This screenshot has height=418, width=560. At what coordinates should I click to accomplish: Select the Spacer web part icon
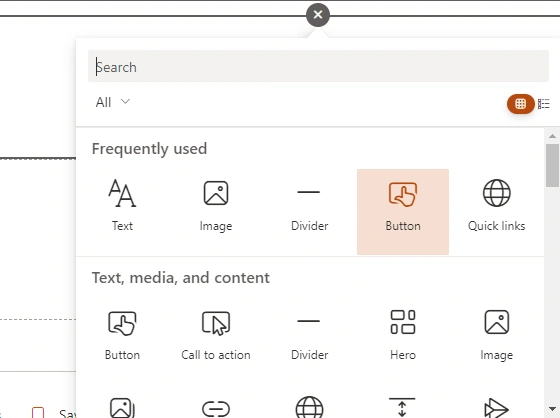[x=402, y=407]
